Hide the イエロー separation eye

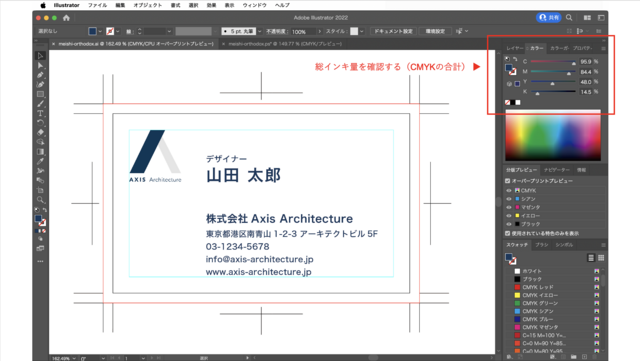(509, 216)
